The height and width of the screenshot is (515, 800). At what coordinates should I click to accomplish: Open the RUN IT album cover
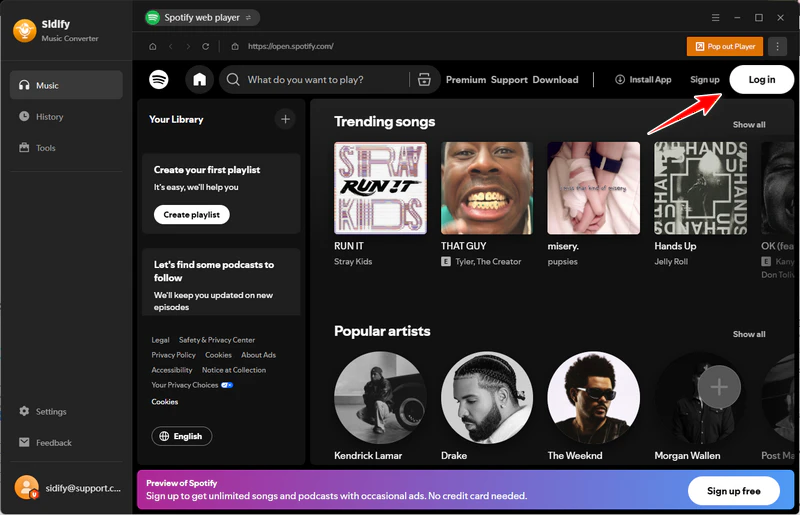coord(380,188)
